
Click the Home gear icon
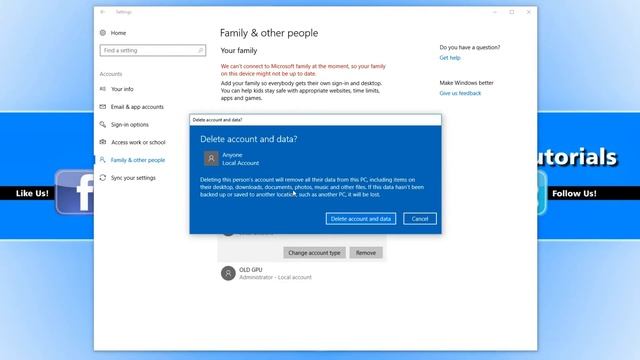coord(103,33)
